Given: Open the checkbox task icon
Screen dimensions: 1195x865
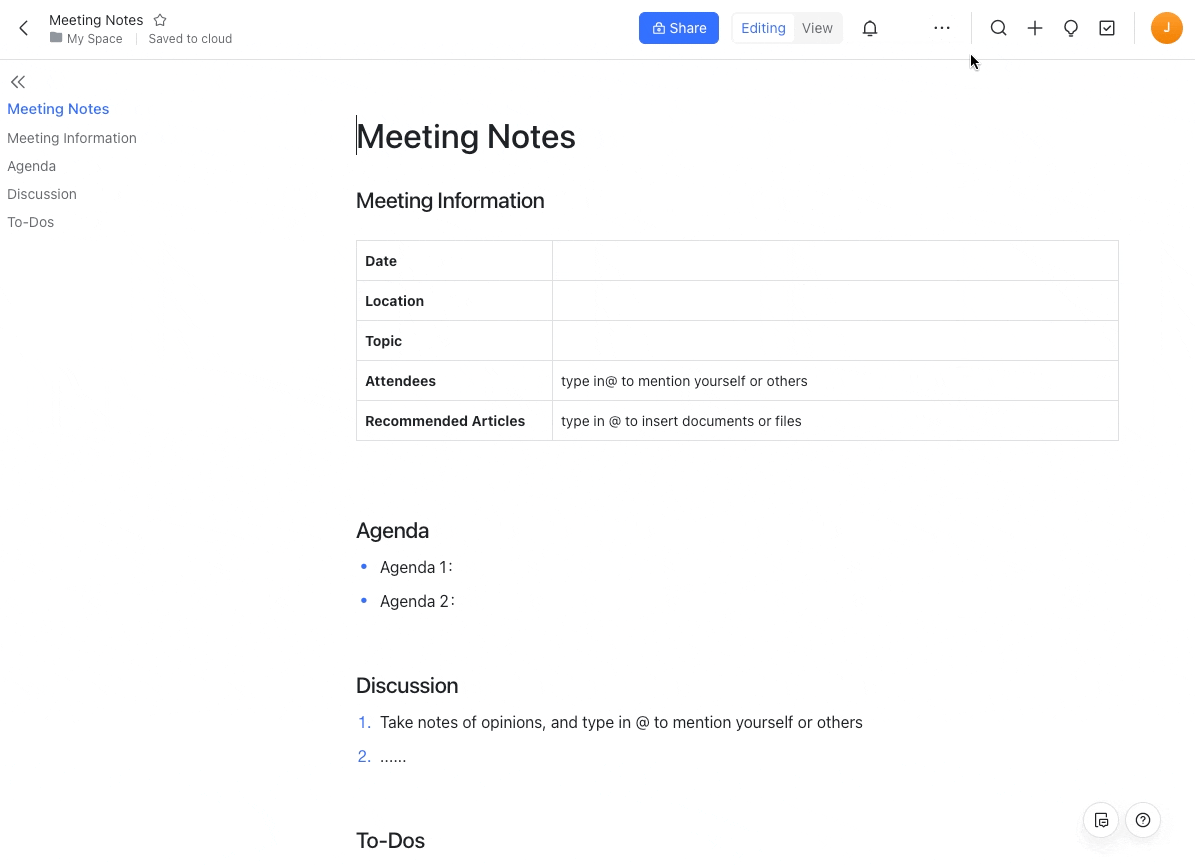Looking at the screenshot, I should tap(1107, 28).
